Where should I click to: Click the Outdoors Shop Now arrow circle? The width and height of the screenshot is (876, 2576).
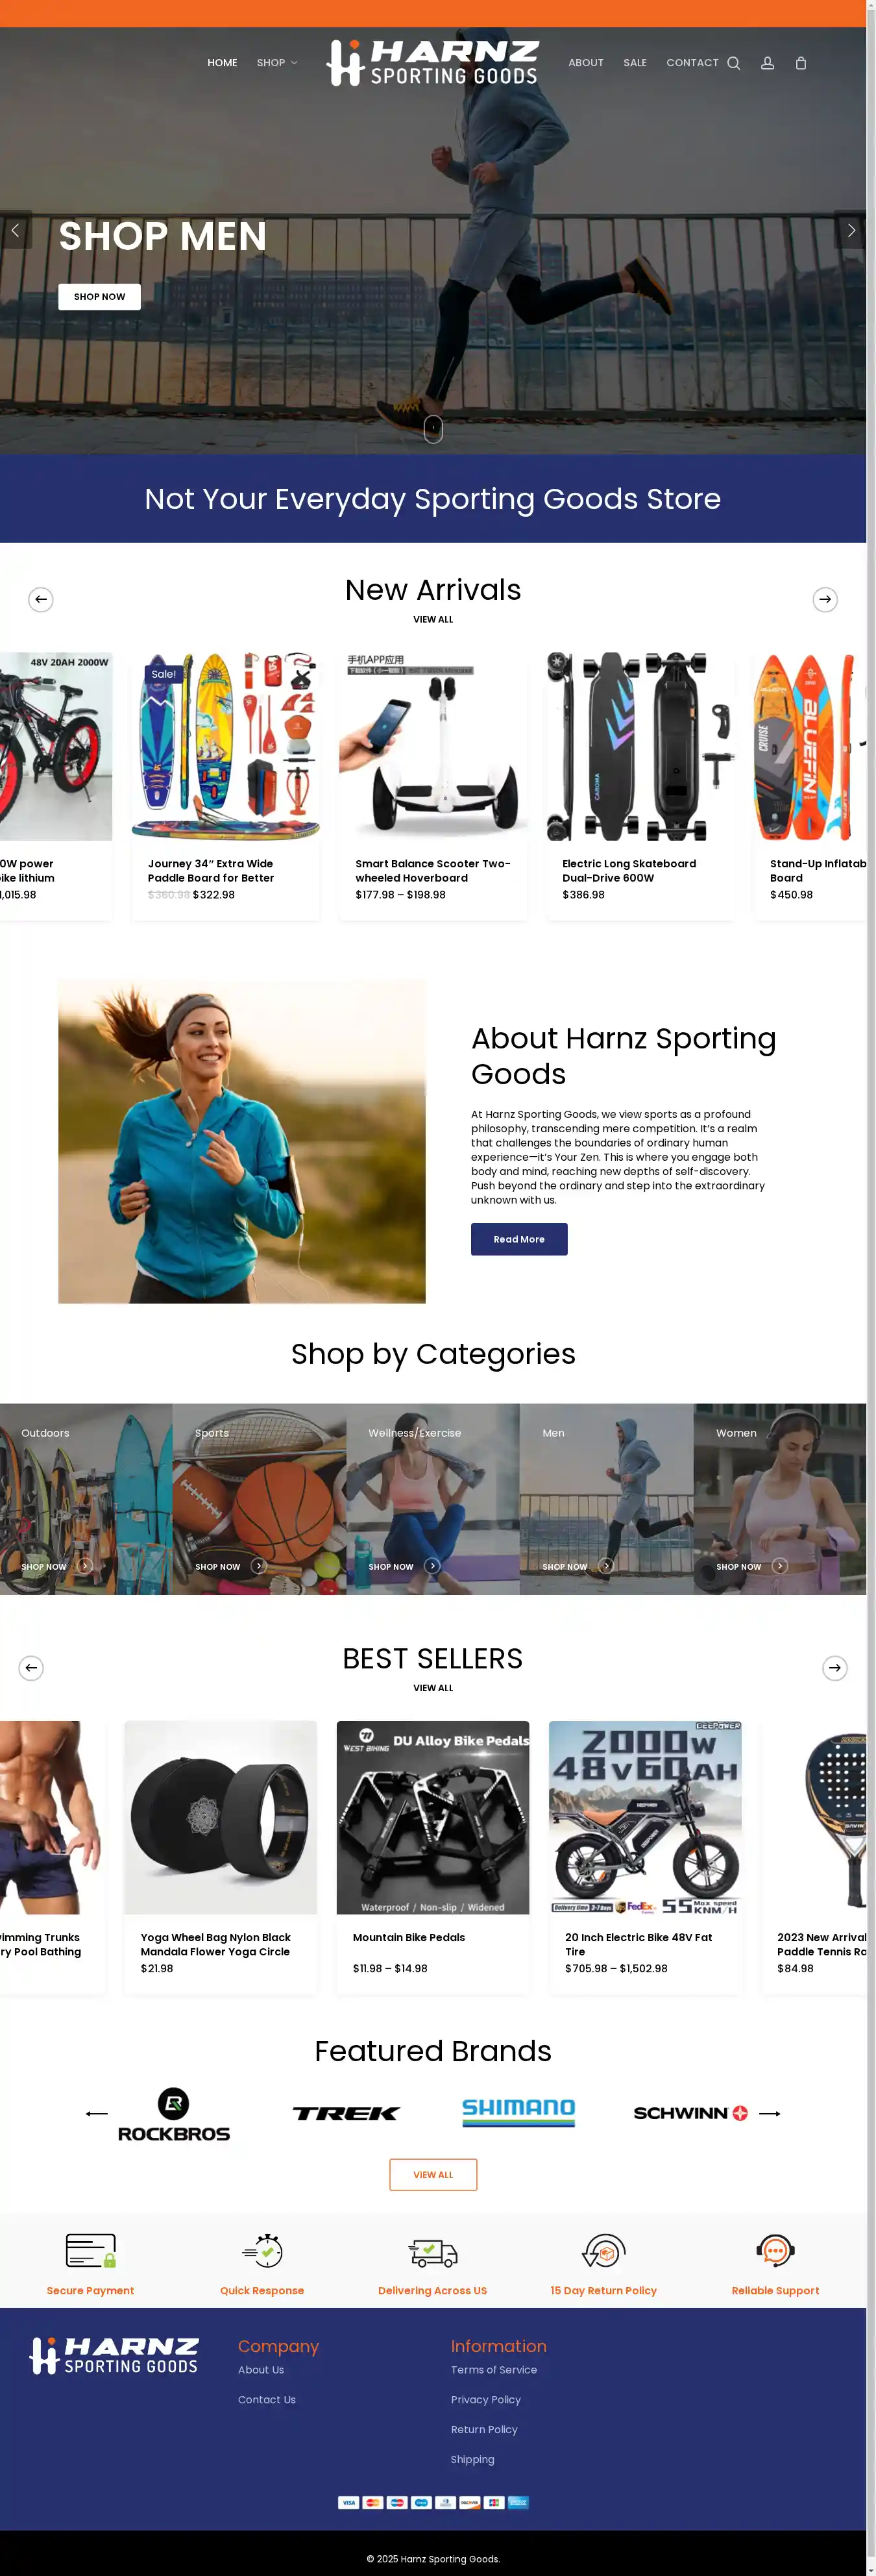(x=85, y=1565)
